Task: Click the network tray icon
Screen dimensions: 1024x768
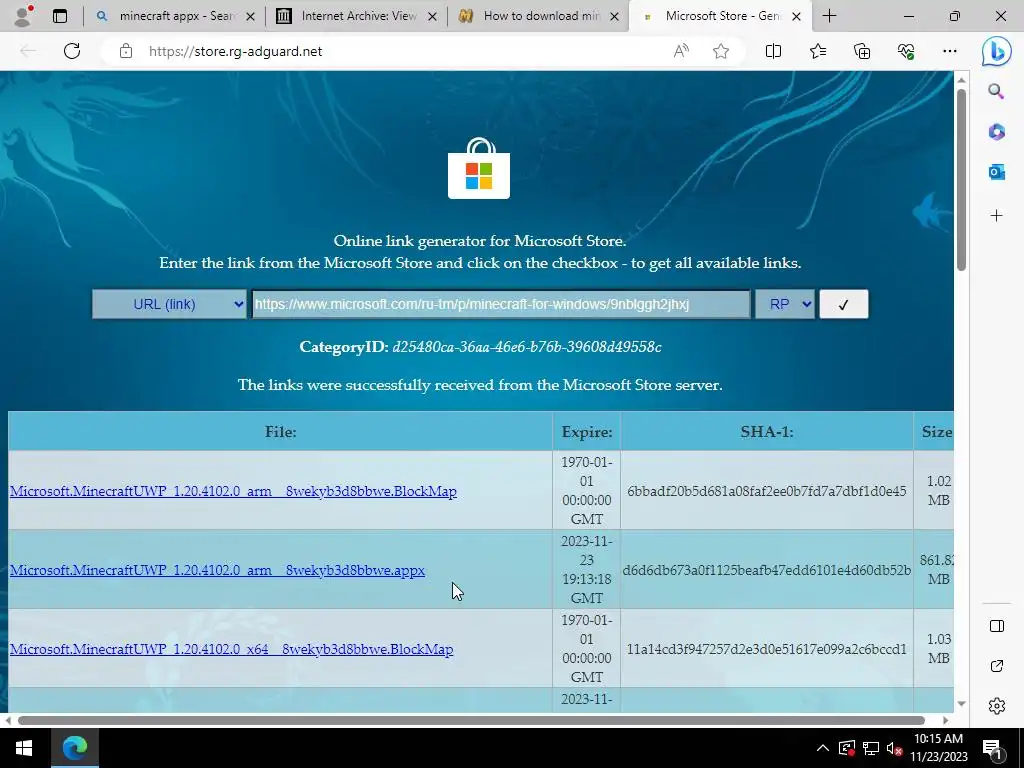Action: coord(871,748)
